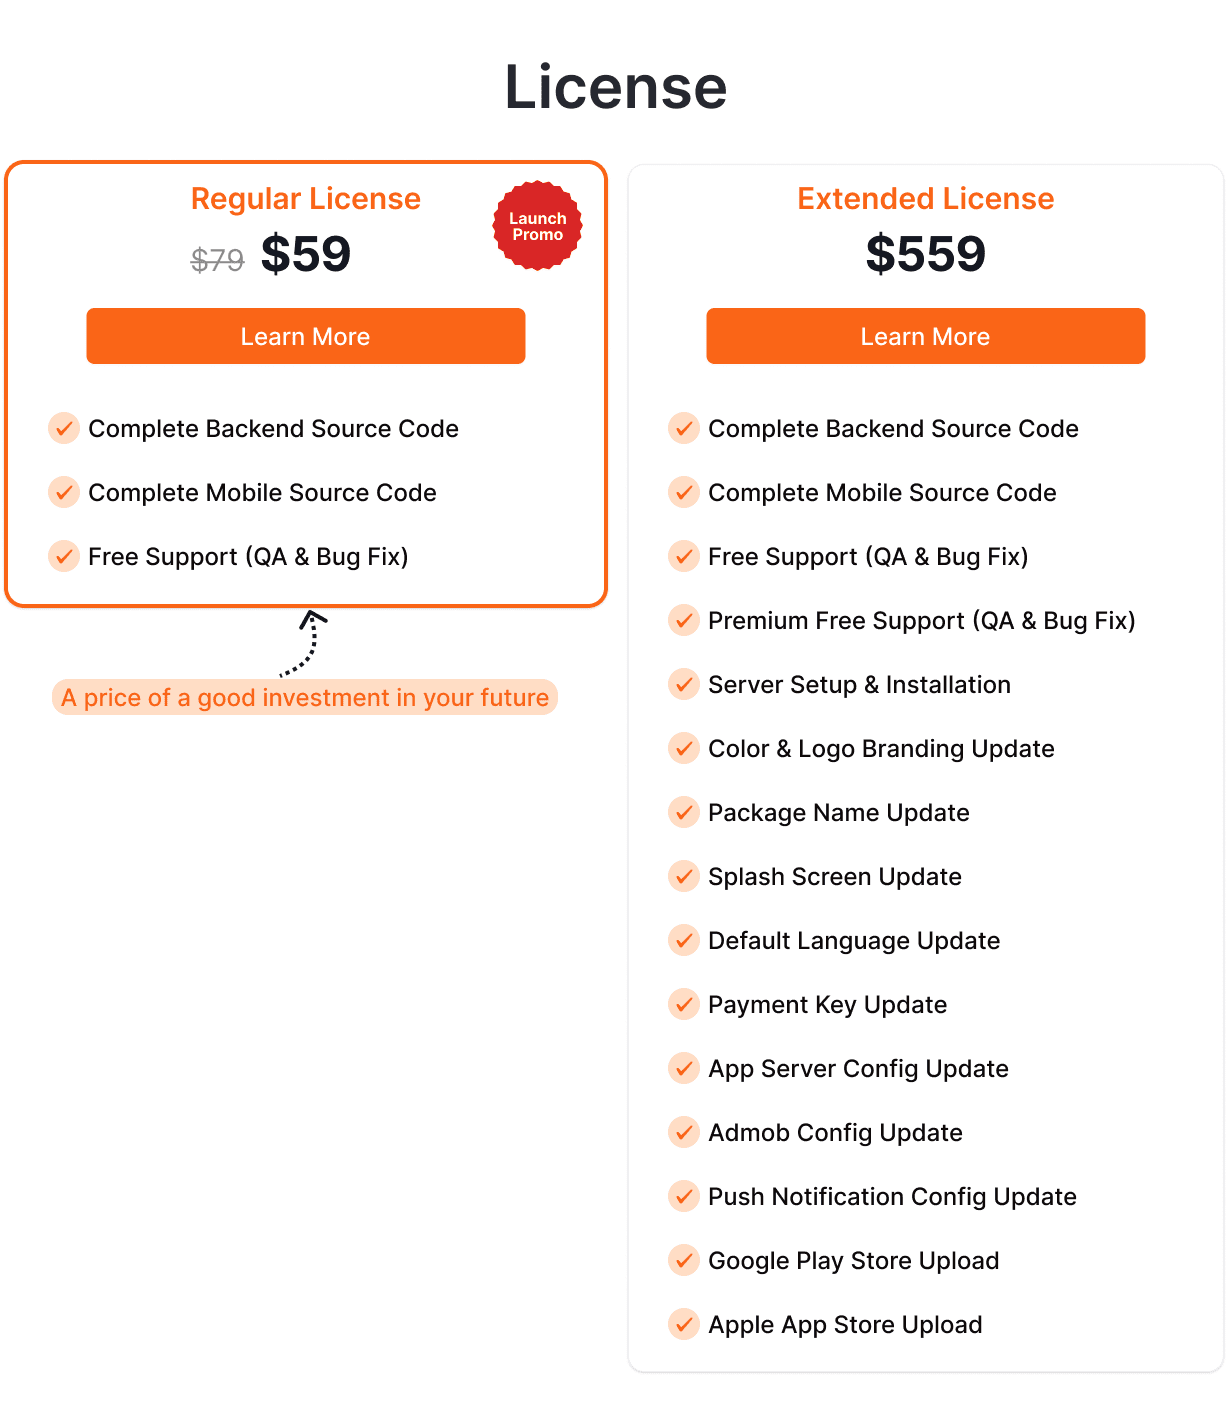Click the red Launch Promo badge
1232x1404 pixels.
538,226
